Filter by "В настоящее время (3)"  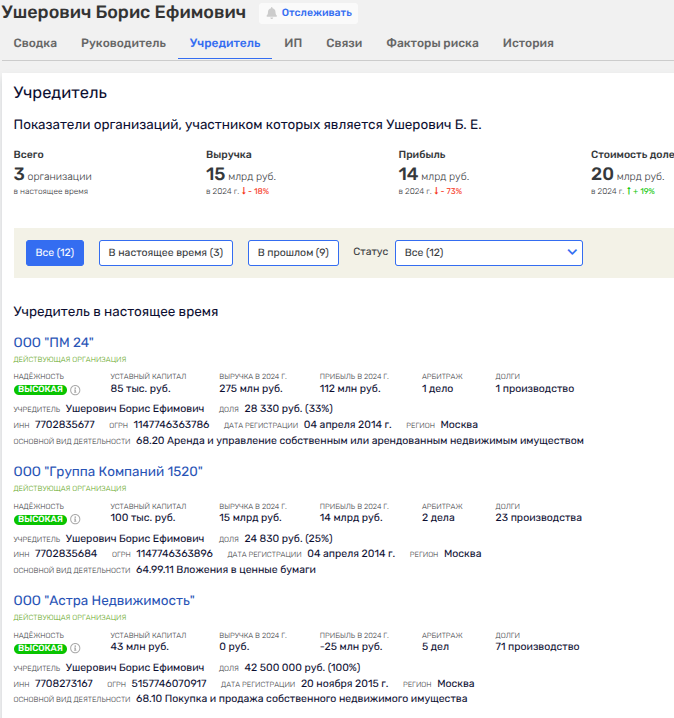[x=166, y=253]
